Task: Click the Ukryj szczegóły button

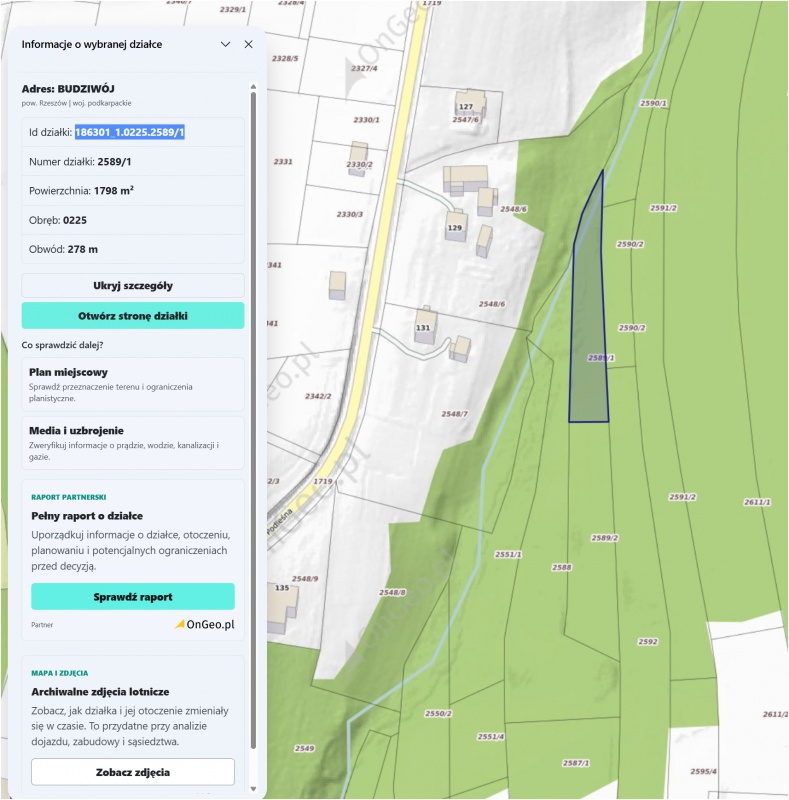Action: tap(133, 286)
